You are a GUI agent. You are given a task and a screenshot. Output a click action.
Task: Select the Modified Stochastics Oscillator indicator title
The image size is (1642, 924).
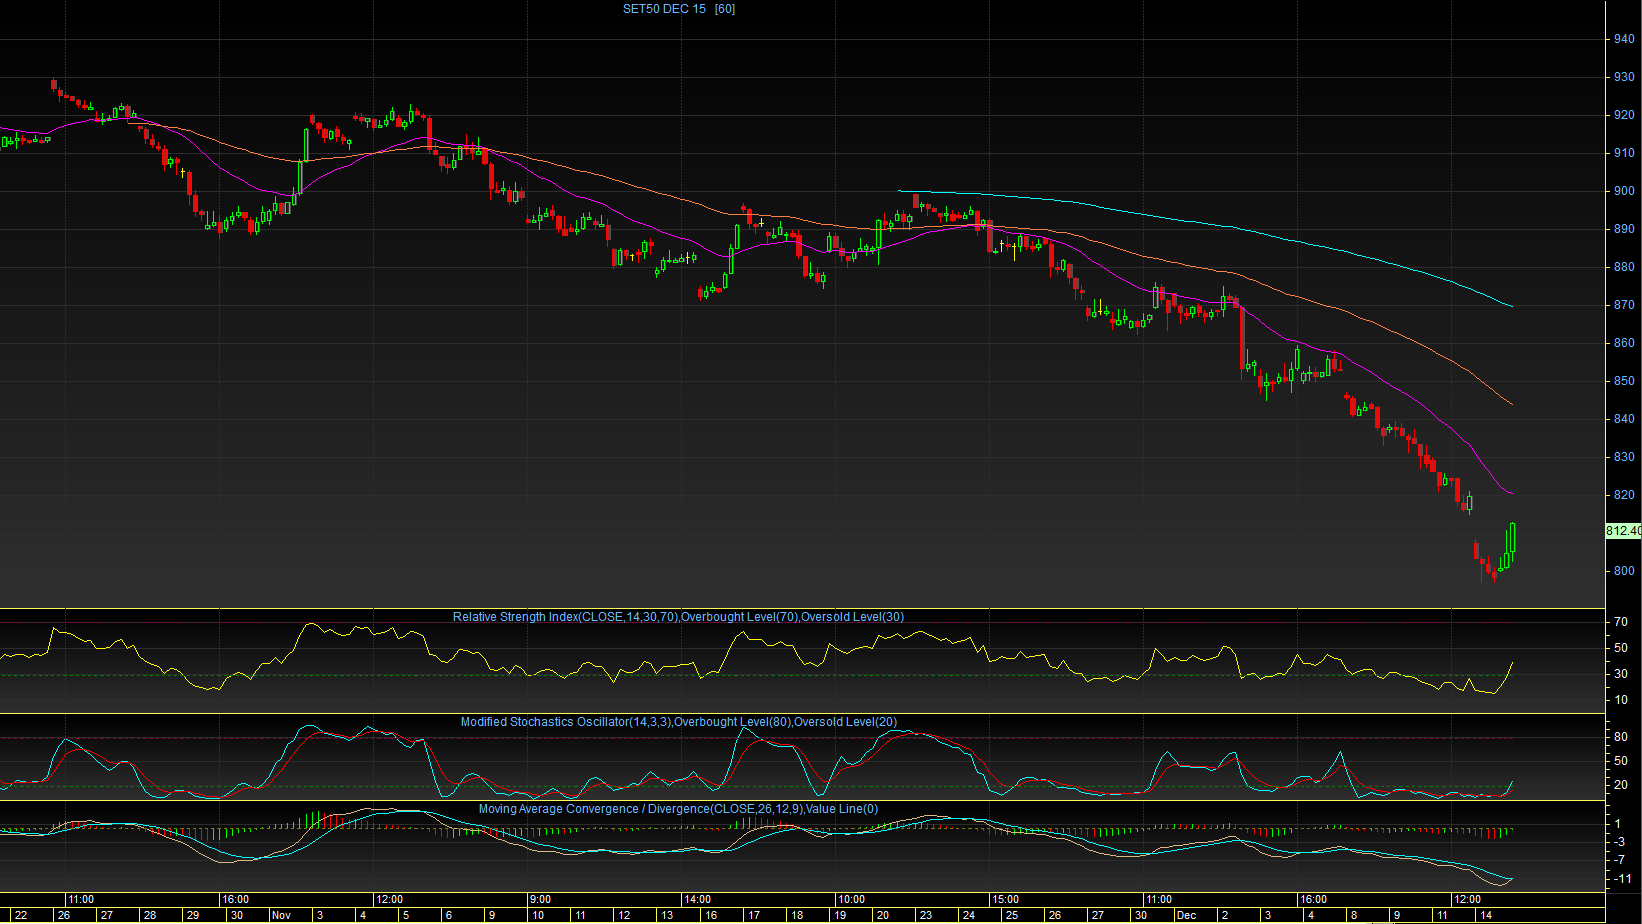tap(679, 722)
